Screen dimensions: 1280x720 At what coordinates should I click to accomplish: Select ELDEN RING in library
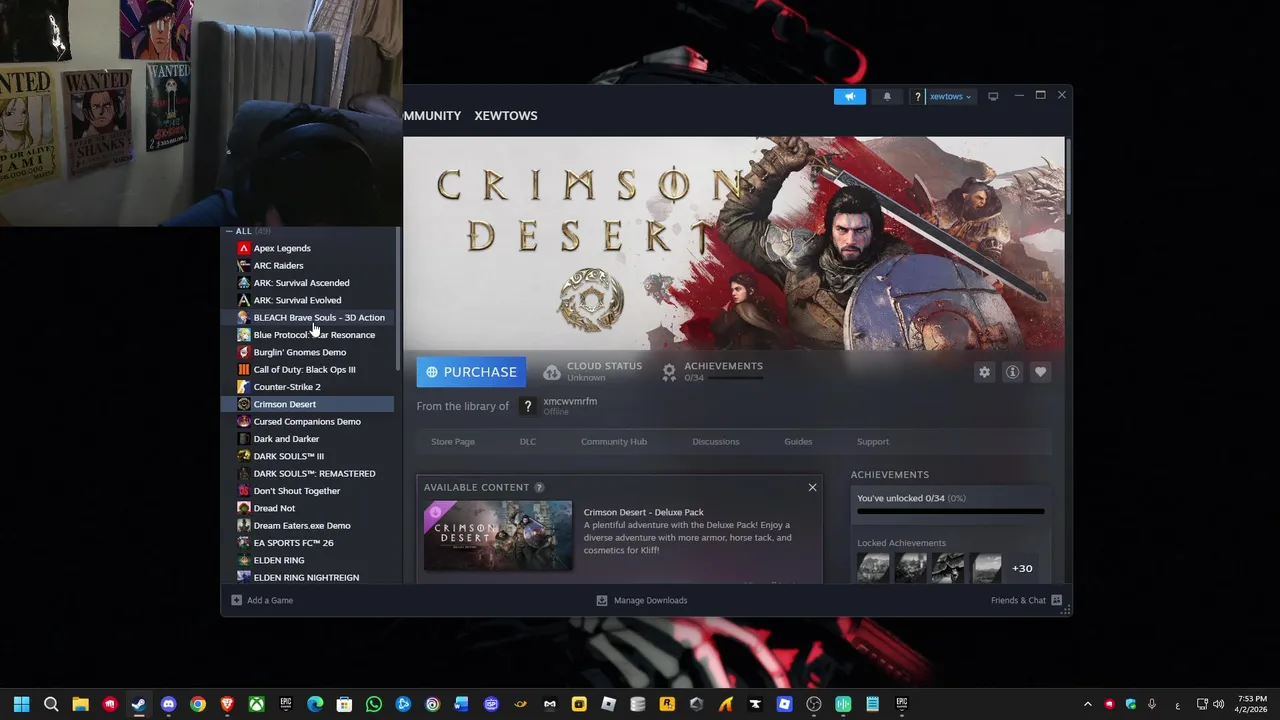coord(308,560)
